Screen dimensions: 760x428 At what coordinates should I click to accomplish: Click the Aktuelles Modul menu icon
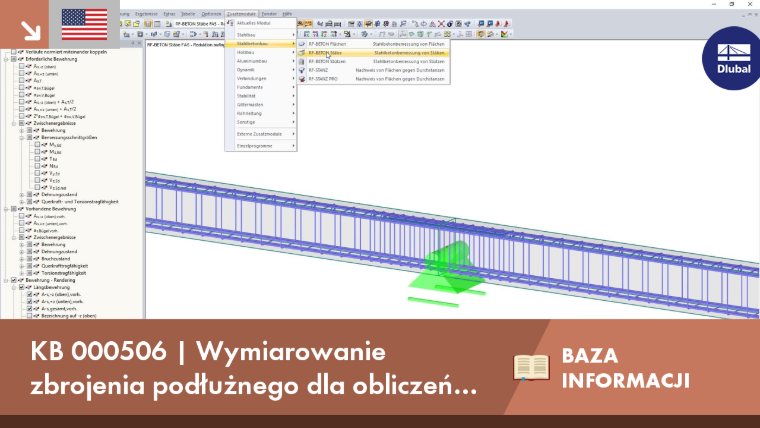tap(231, 23)
